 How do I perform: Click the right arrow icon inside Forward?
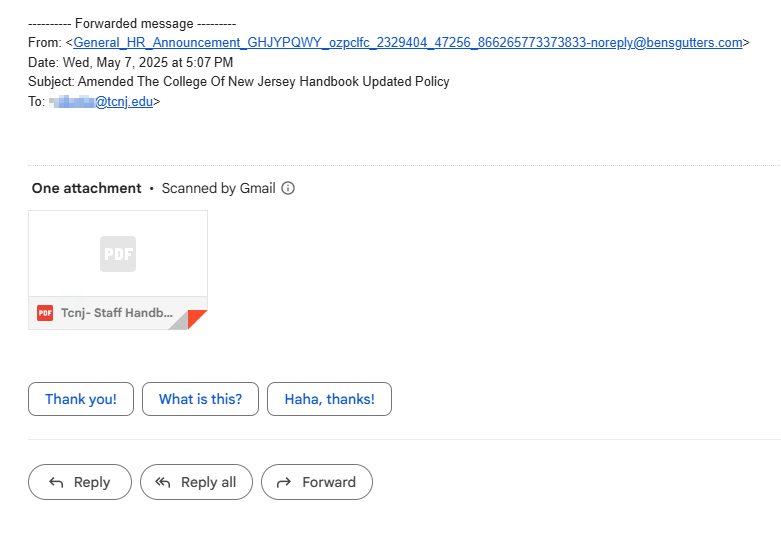point(284,482)
